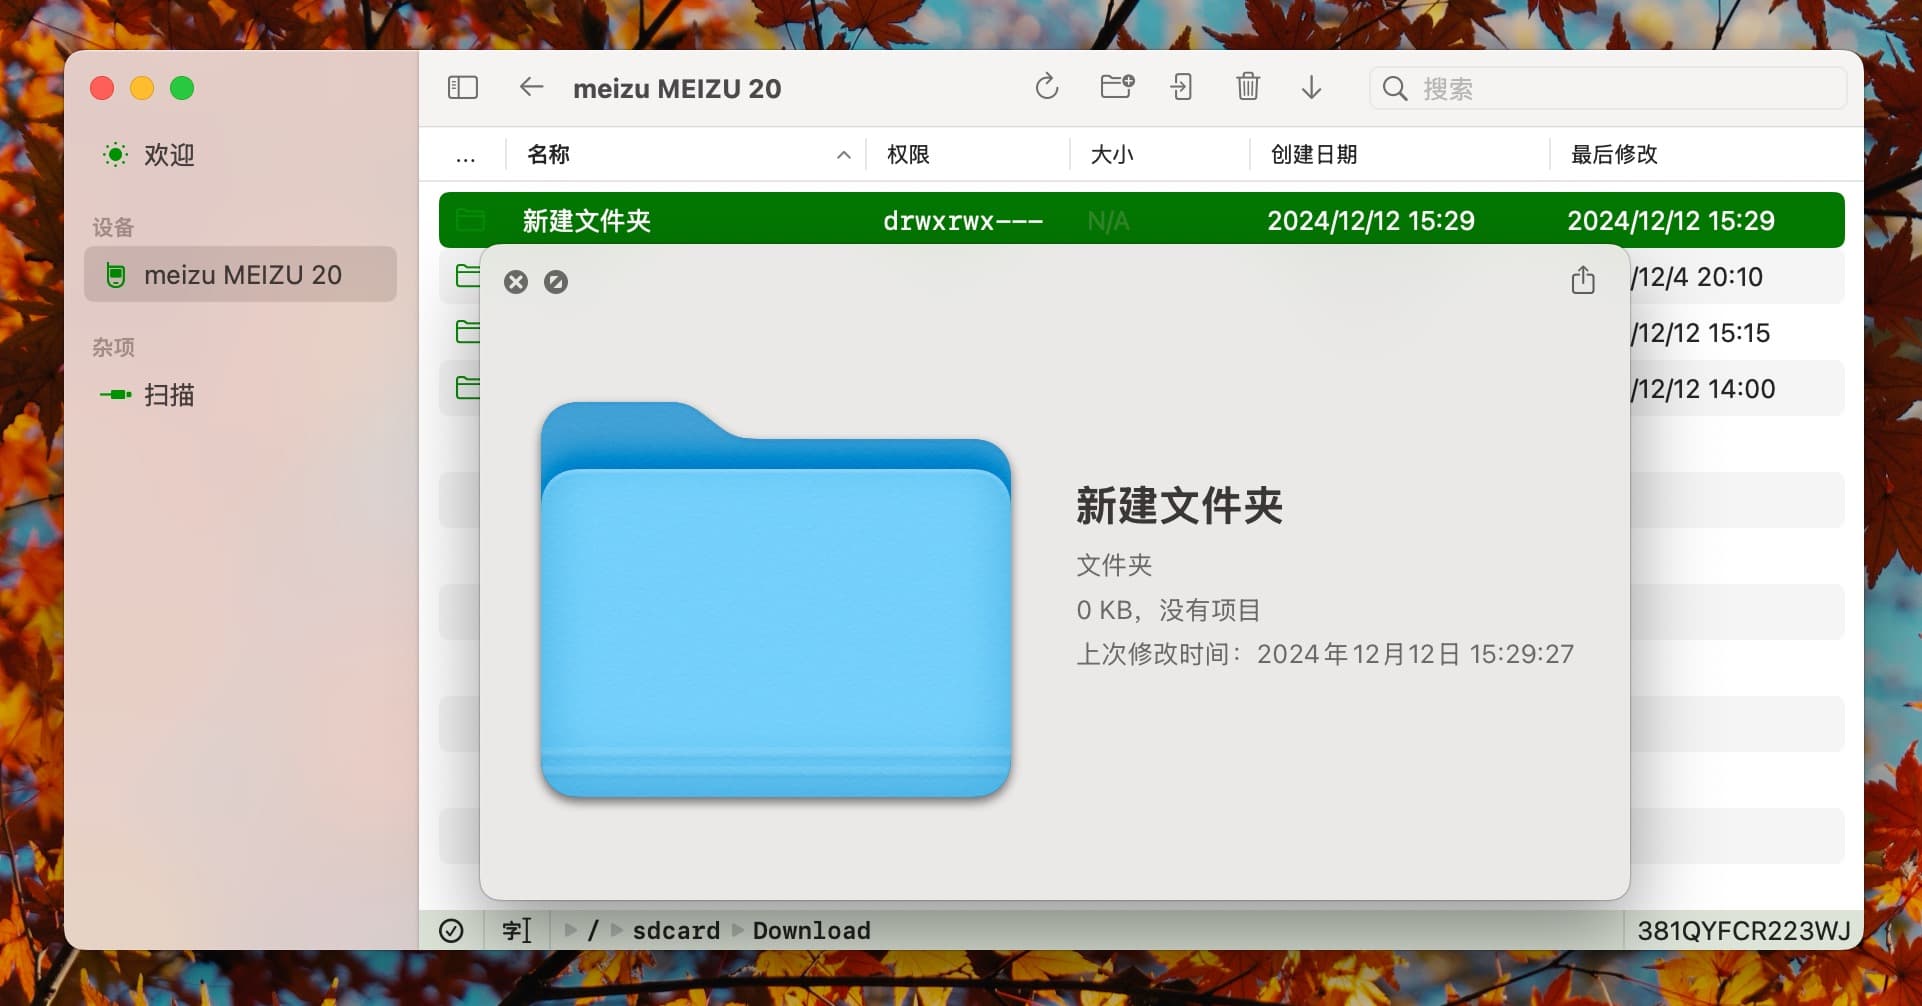This screenshot has width=1922, height=1006.
Task: Open the 扫描 scan item
Action: pyautogui.click(x=168, y=395)
